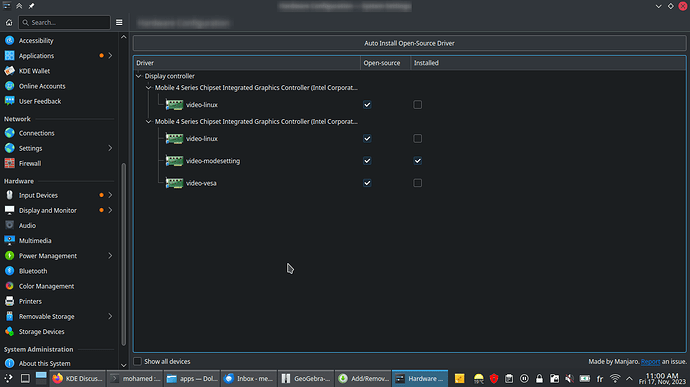Click the Storage Devices icon

[9, 332]
